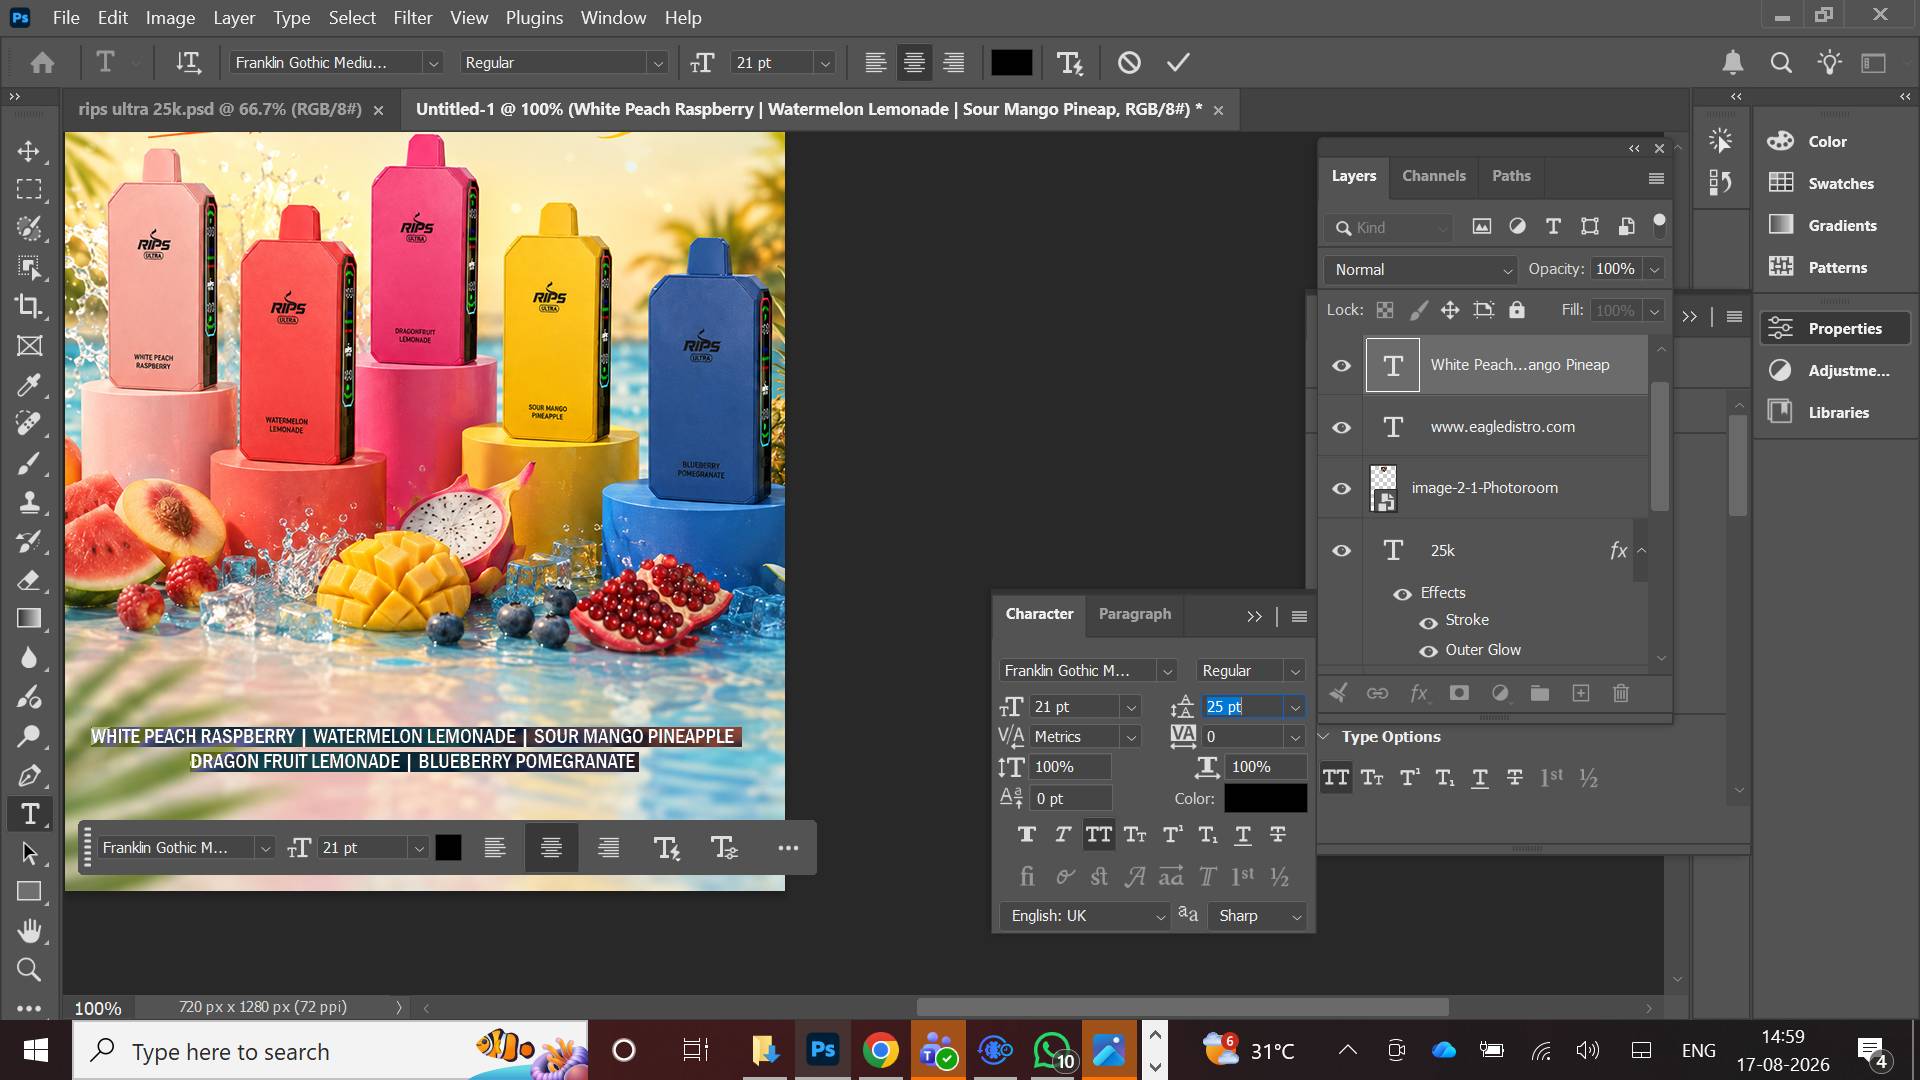Switch to the Channels tab
The width and height of the screenshot is (1920, 1080).
tap(1433, 176)
